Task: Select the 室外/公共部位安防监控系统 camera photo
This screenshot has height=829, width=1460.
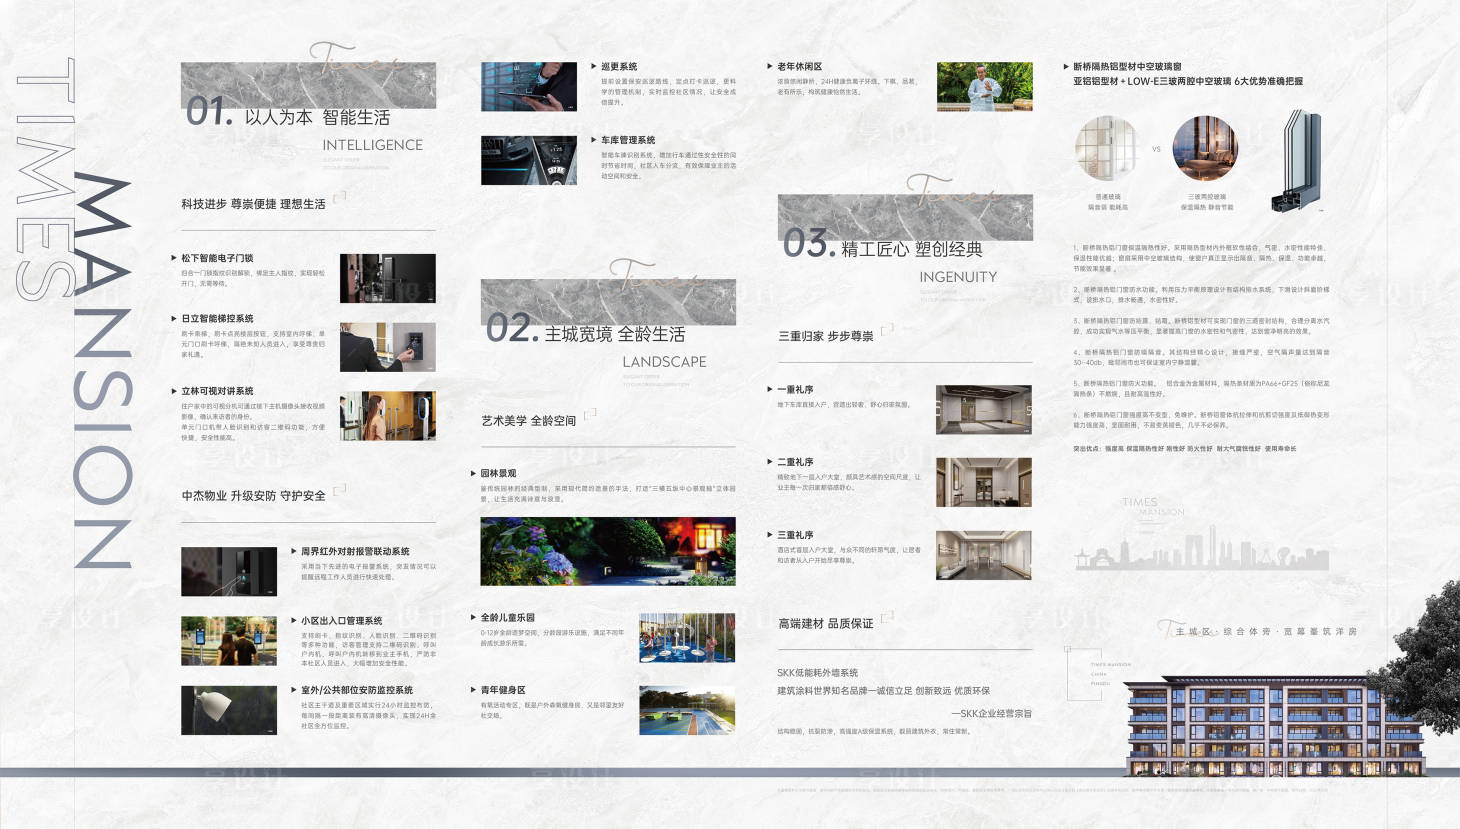Action: click(229, 710)
